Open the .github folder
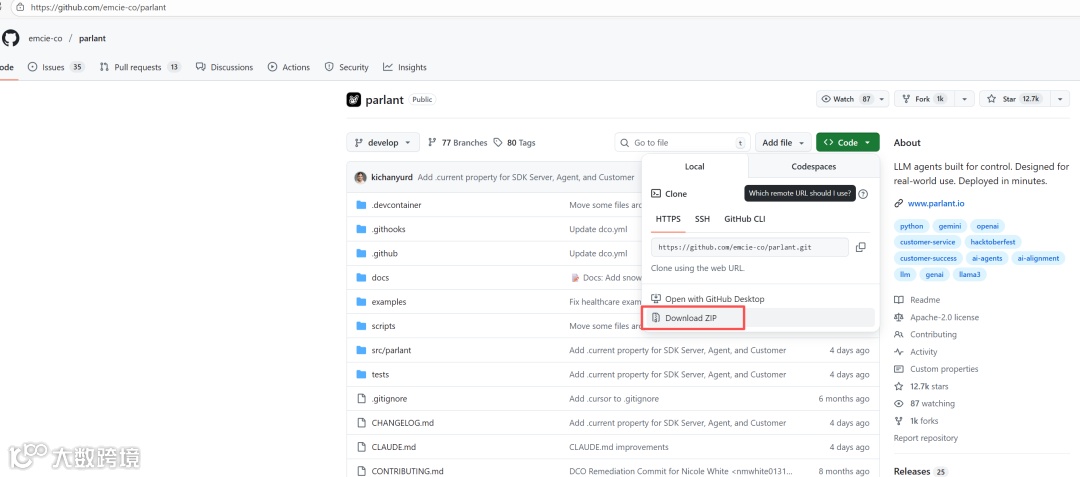This screenshot has height=477, width=1080. 384,253
